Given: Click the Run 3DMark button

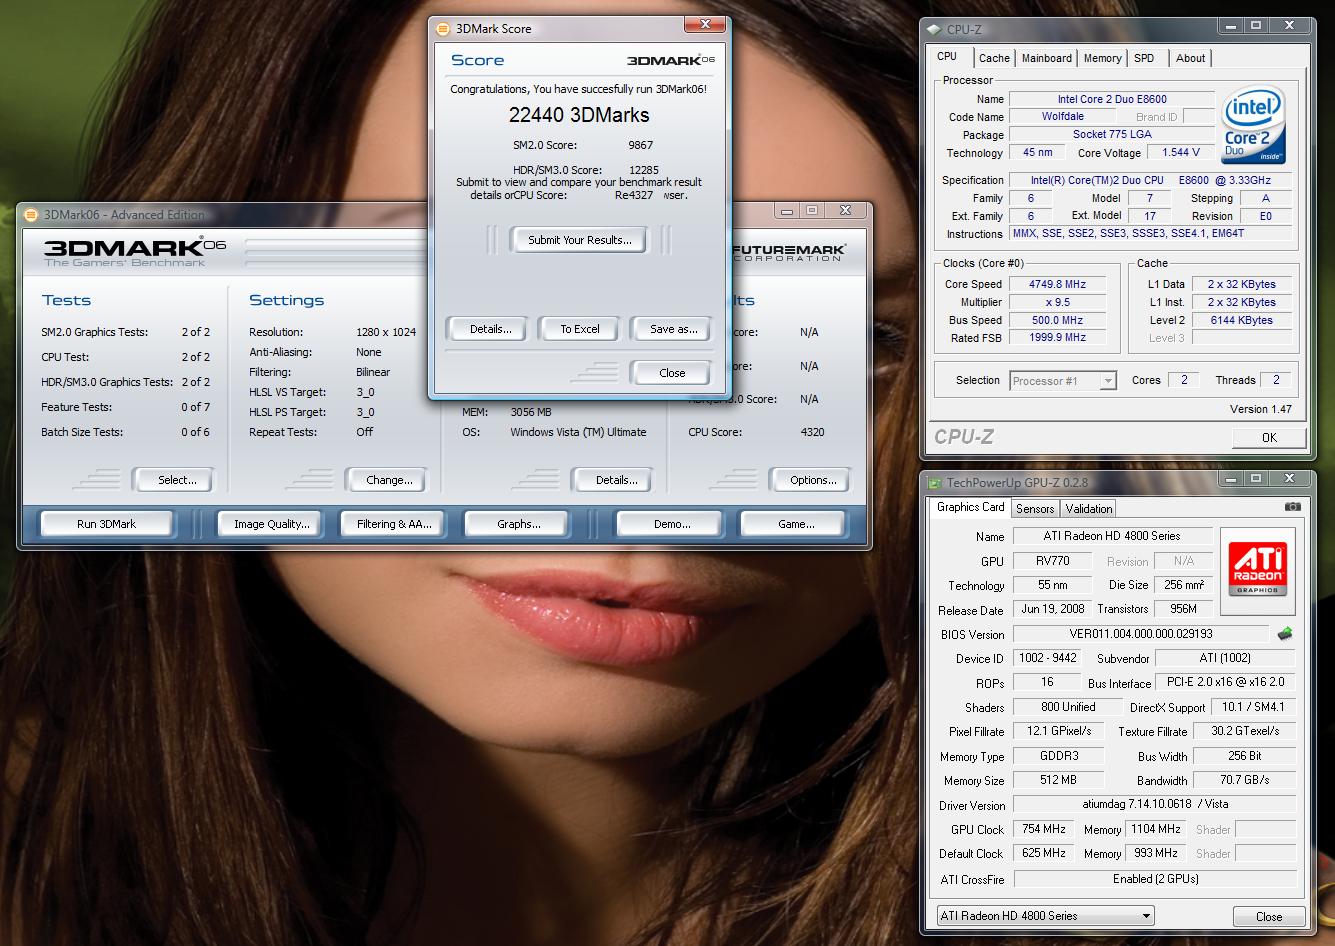Looking at the screenshot, I should tap(106, 524).
